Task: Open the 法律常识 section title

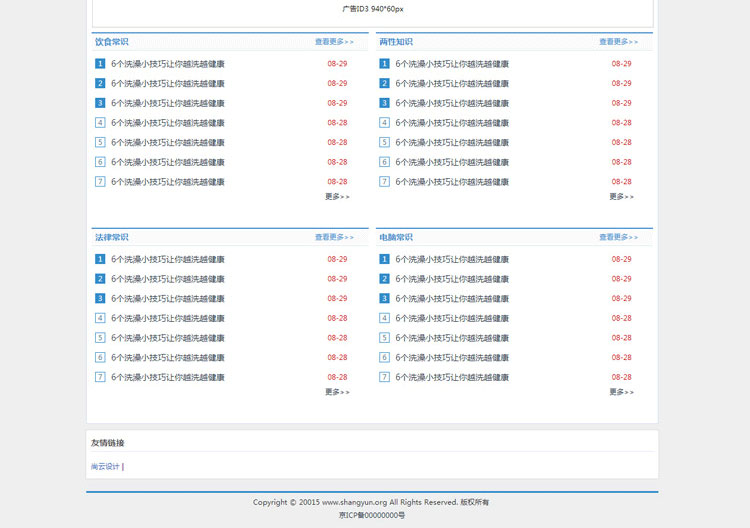Action: coord(112,237)
